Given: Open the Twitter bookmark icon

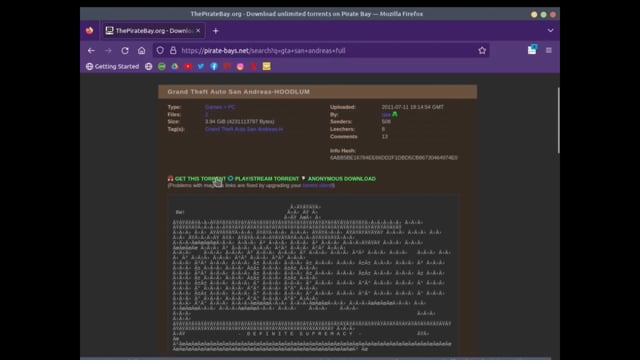Looking at the screenshot, I should coord(201,67).
